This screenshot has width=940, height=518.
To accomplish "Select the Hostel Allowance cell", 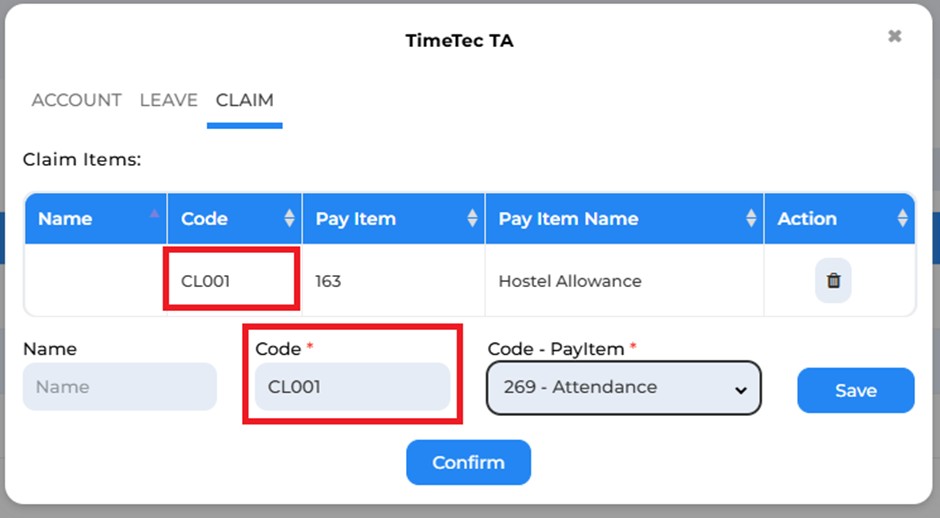I will coord(624,280).
